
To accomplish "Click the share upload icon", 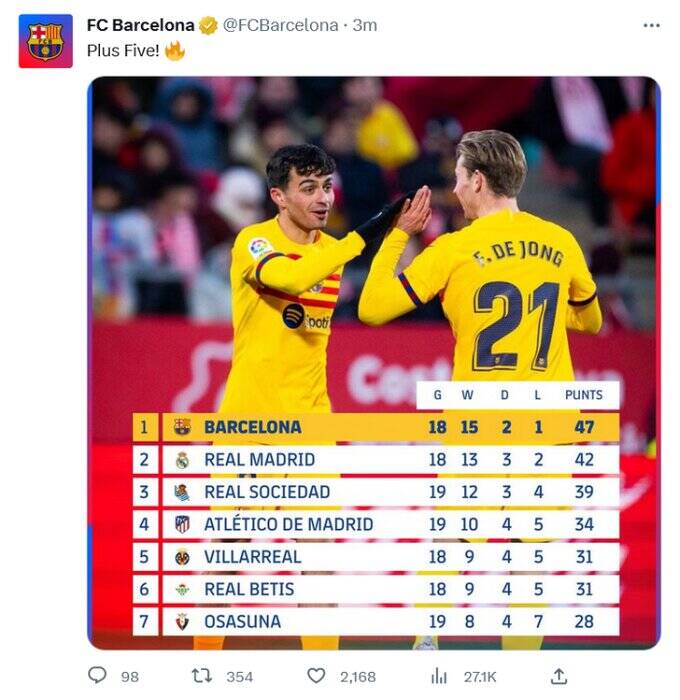I will click(559, 676).
